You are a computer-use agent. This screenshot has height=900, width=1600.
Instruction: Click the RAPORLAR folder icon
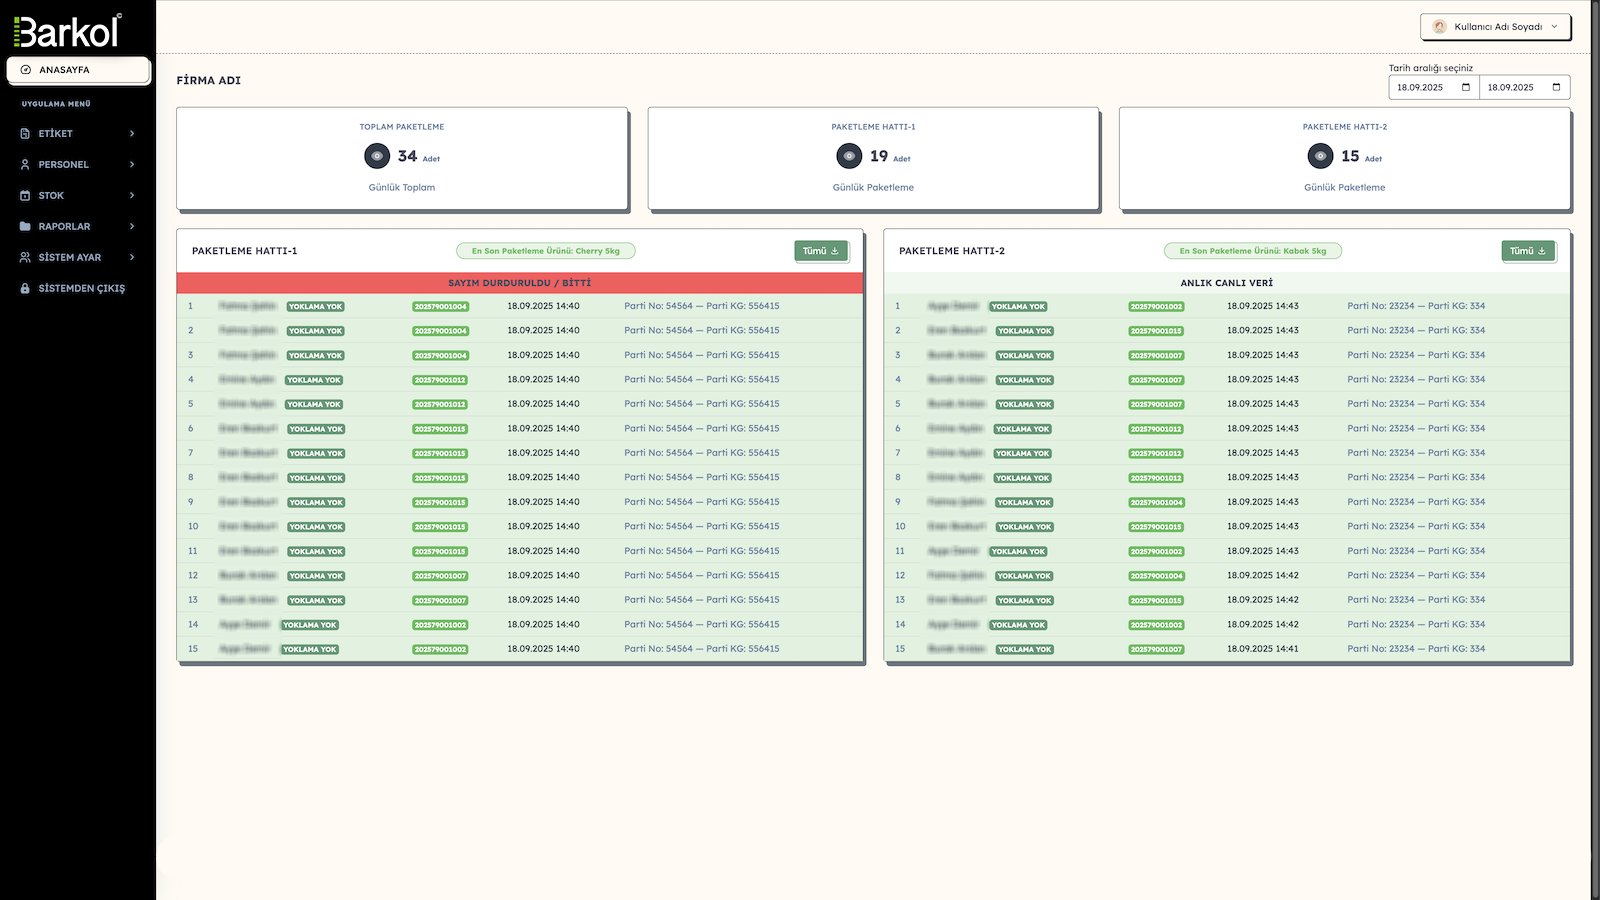25,226
